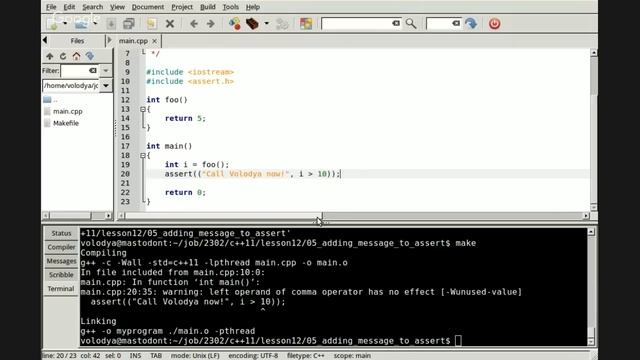Viewport: 640px width, 360px height.
Task: Open the new file template dropdown arrow
Action: [x=65, y=24]
